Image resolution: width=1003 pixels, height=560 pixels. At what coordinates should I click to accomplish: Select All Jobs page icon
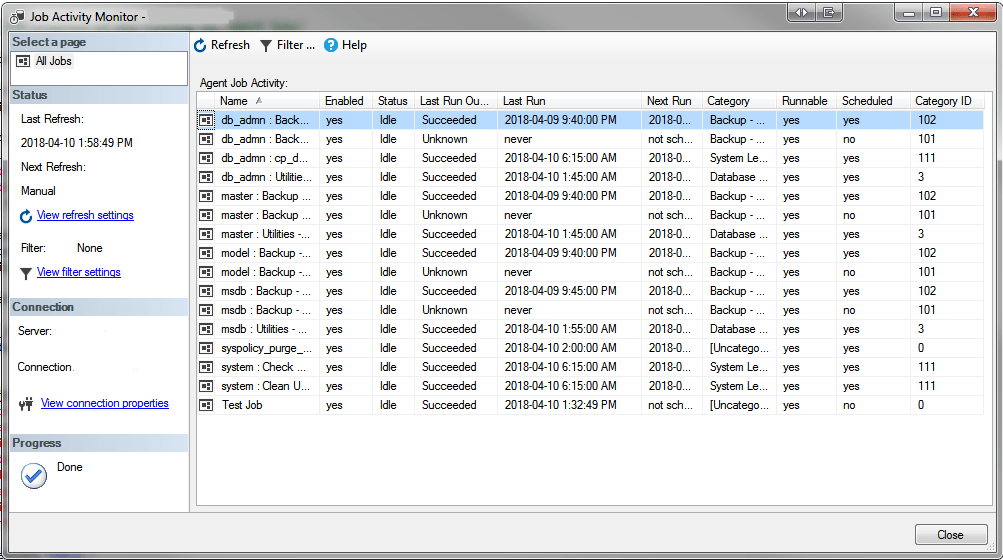pyautogui.click(x=23, y=61)
